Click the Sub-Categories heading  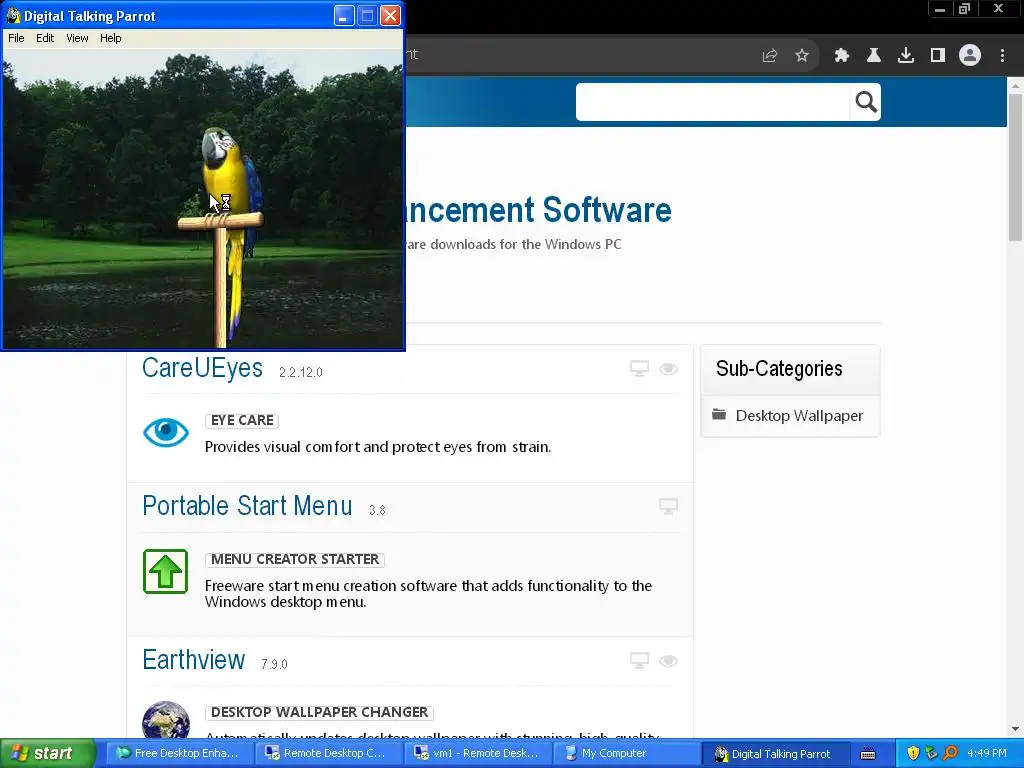(779, 368)
